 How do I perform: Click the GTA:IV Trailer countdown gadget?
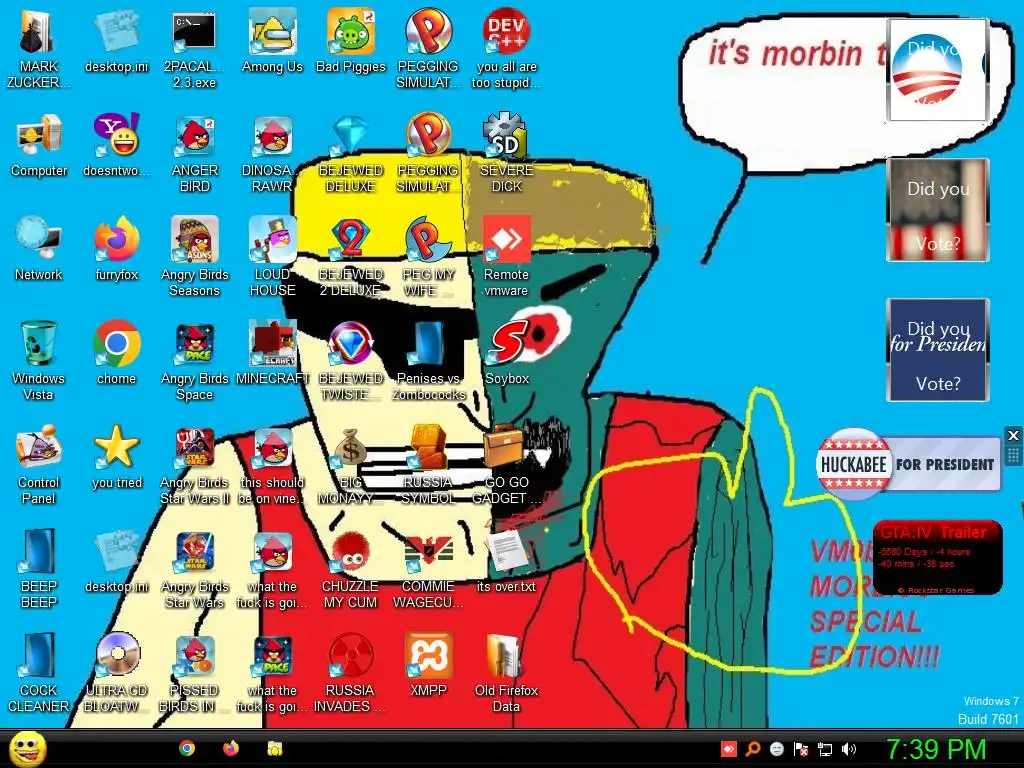(937, 557)
